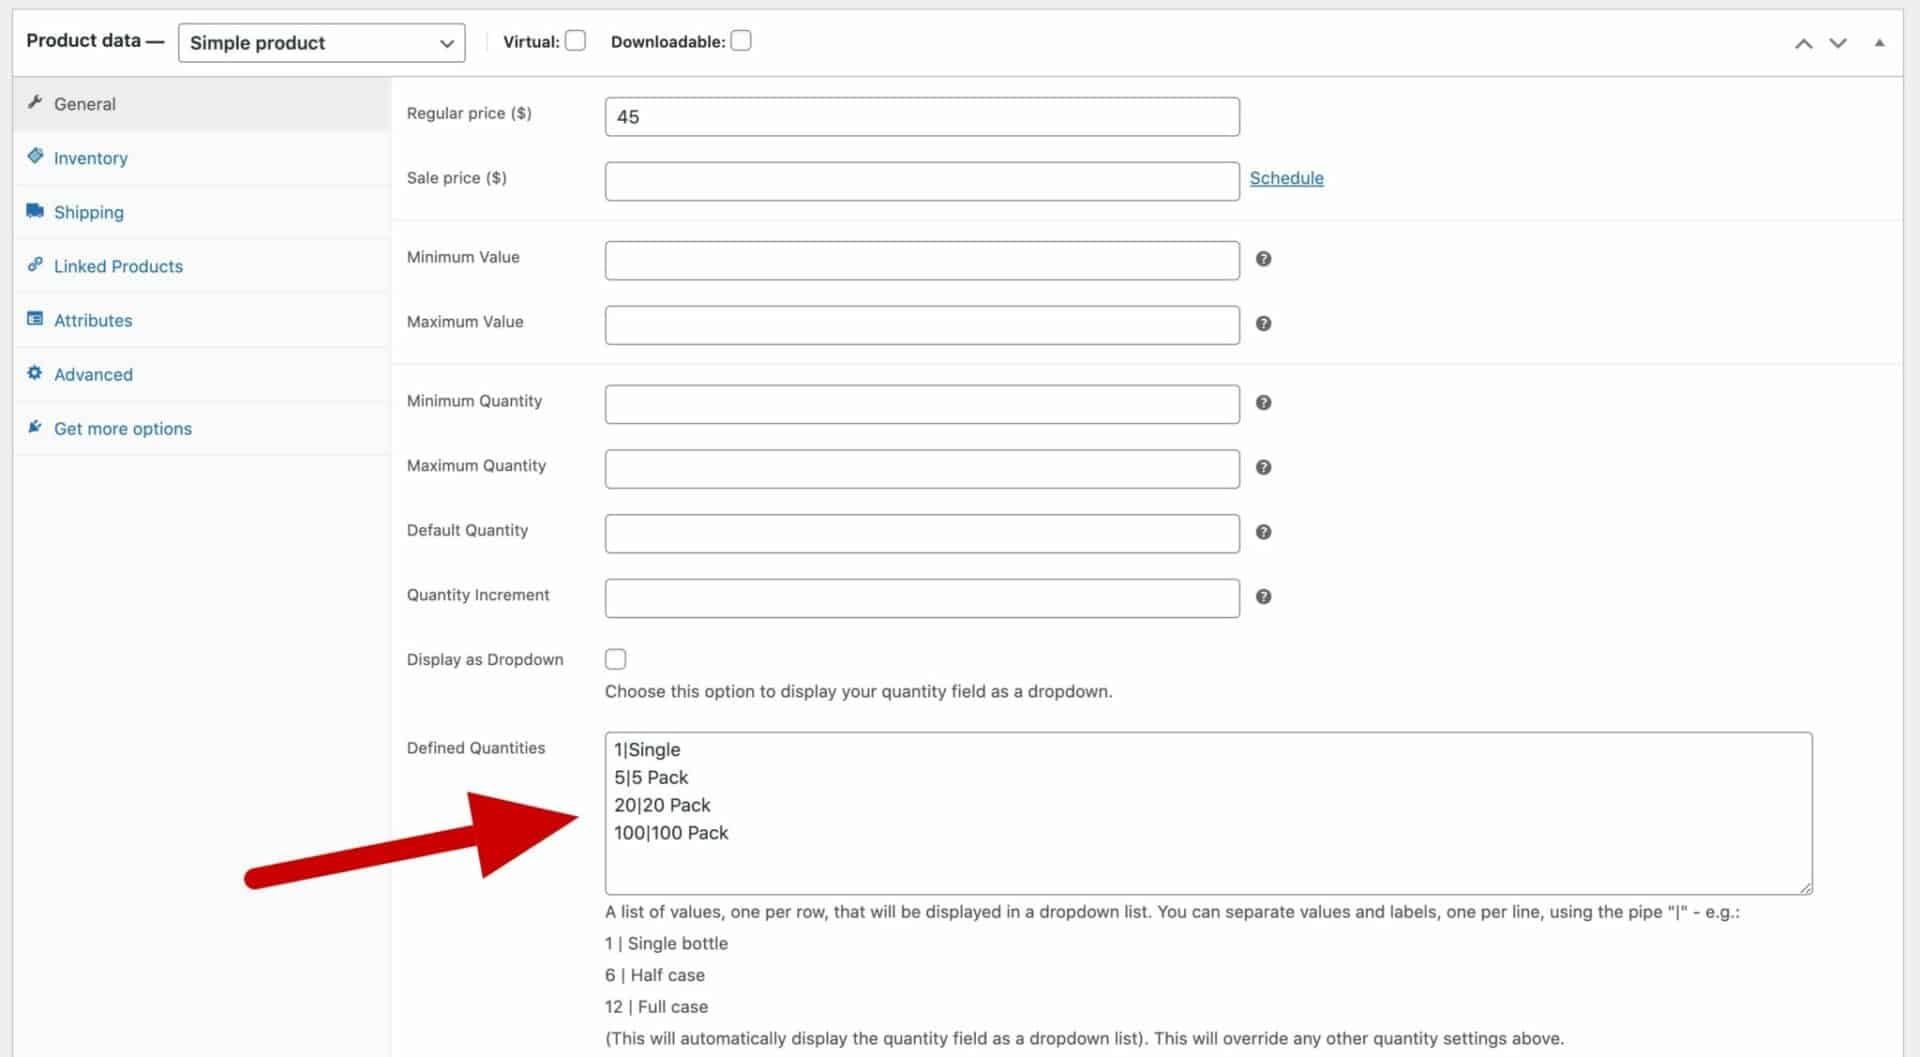Show help tooltip for Default Quantity
Viewport: 1920px width, 1057px height.
point(1263,532)
